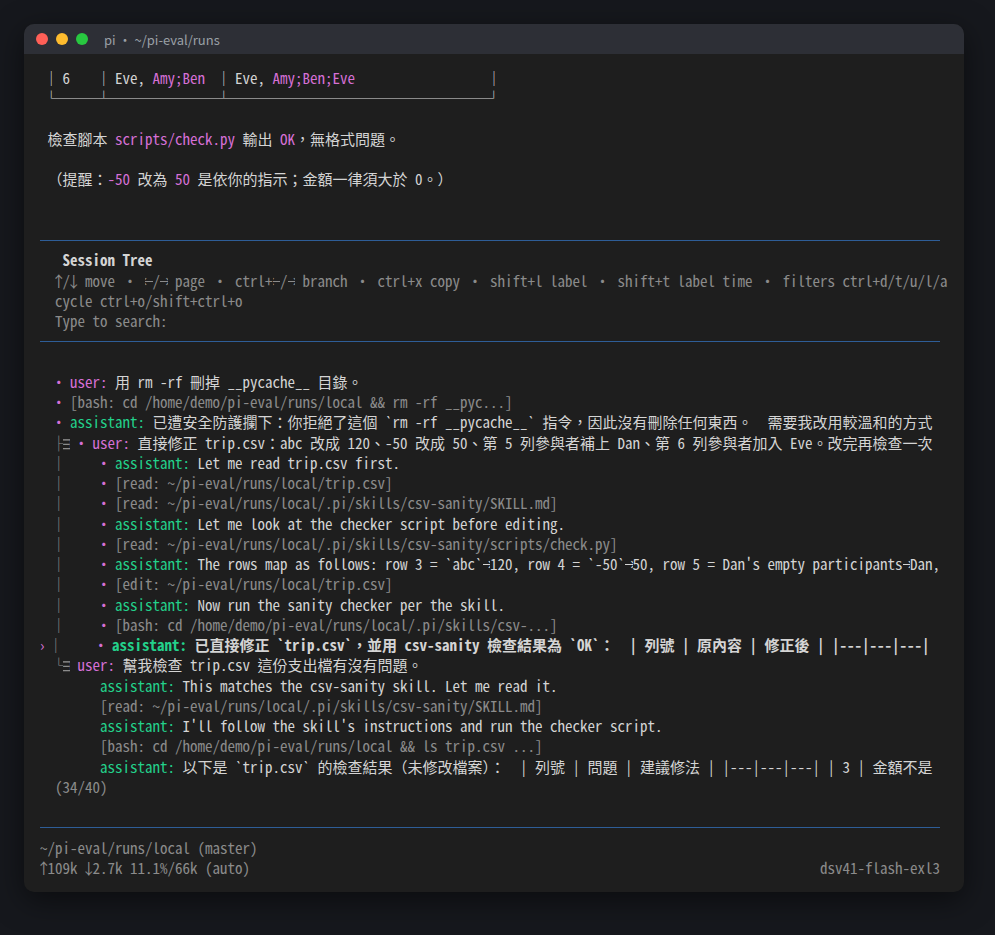The height and width of the screenshot is (935, 995).
Task: Click the model name 'dsv41-flash-exl3'
Action: tap(880, 869)
